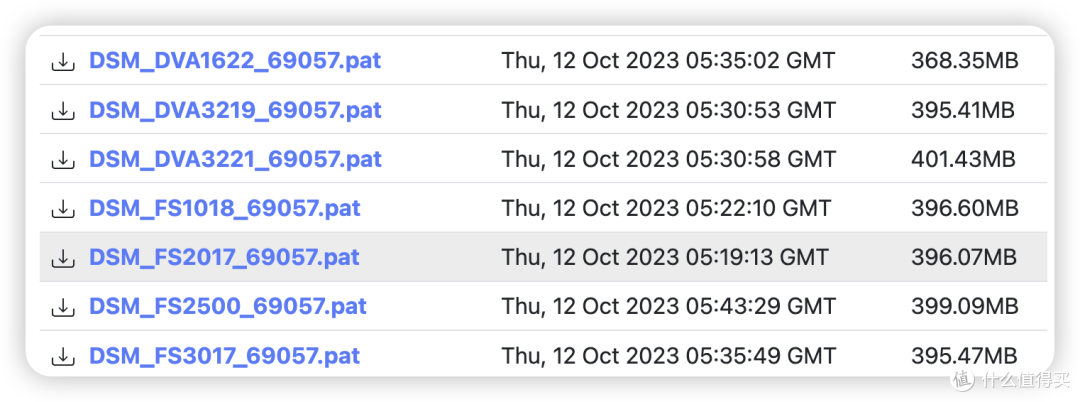Viewport: 1080px width, 402px height.
Task: Click download icon beside DSM_DVA3221_69057.pat
Action: [x=63, y=160]
